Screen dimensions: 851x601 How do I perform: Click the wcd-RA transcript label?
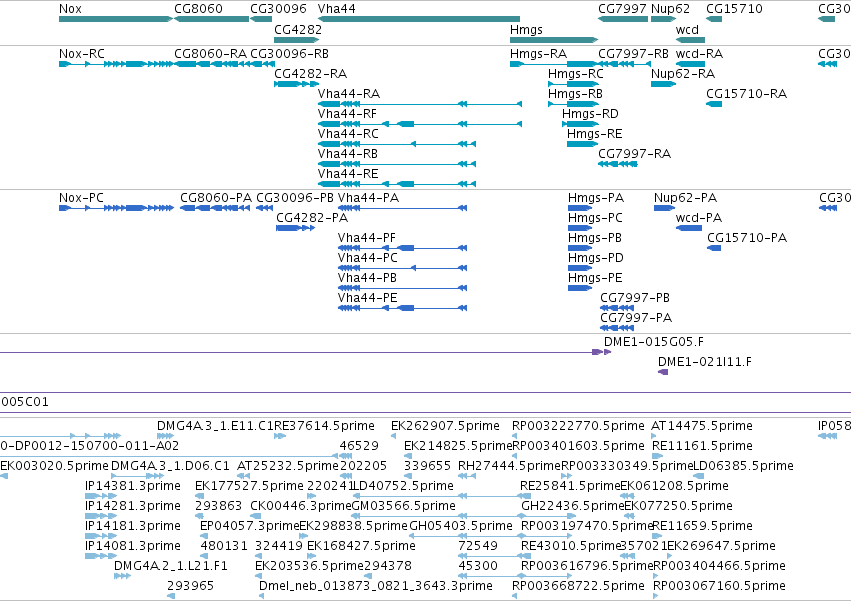(x=700, y=54)
